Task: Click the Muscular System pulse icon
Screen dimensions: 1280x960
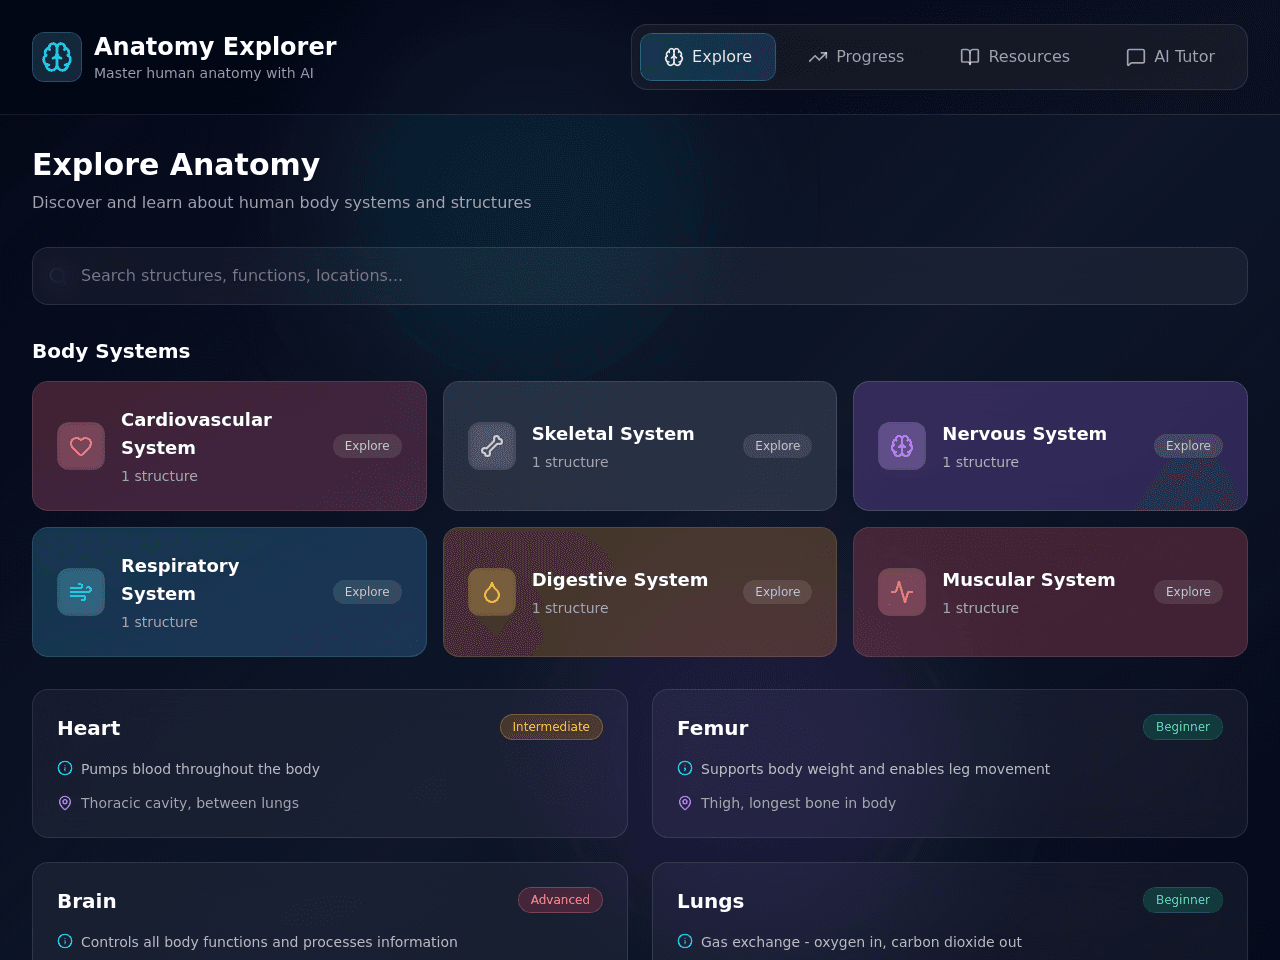Action: pyautogui.click(x=902, y=592)
